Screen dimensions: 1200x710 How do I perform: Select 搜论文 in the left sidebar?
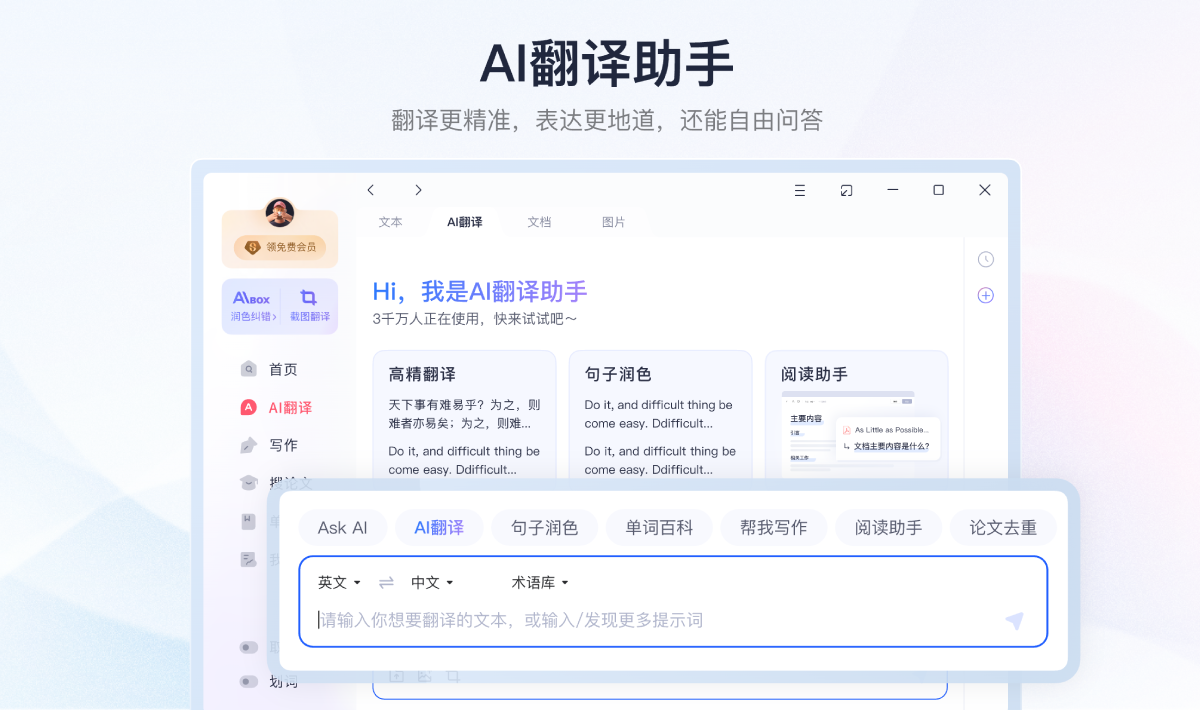click(x=287, y=483)
